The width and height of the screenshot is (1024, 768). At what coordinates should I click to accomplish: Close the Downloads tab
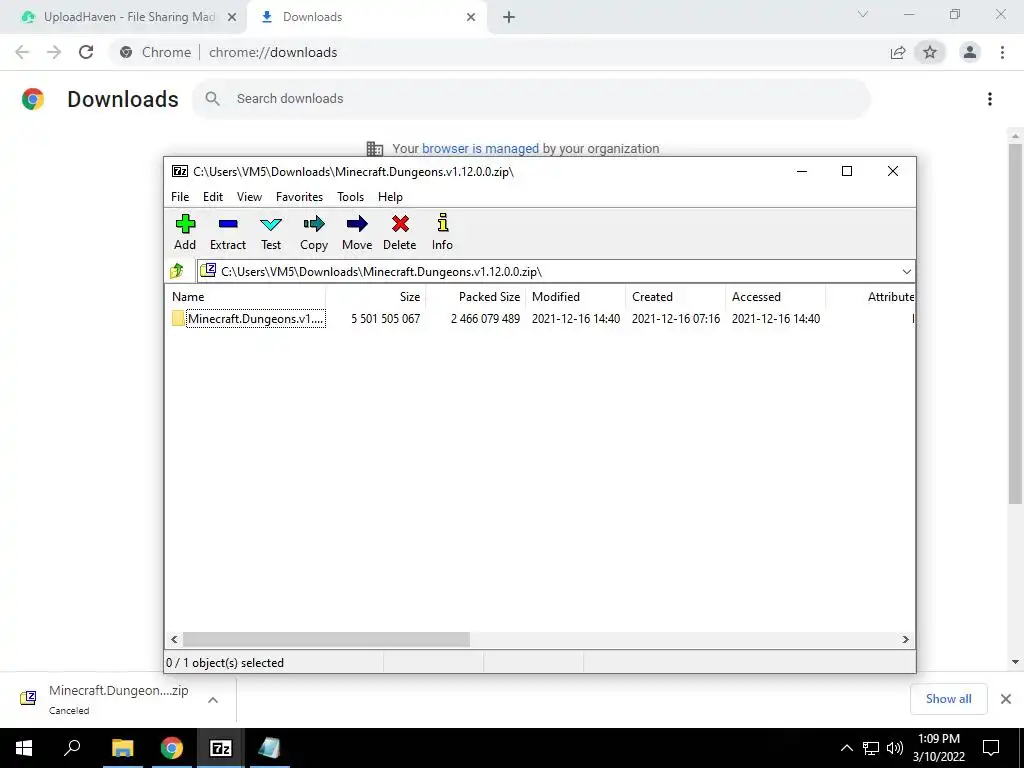pos(471,17)
